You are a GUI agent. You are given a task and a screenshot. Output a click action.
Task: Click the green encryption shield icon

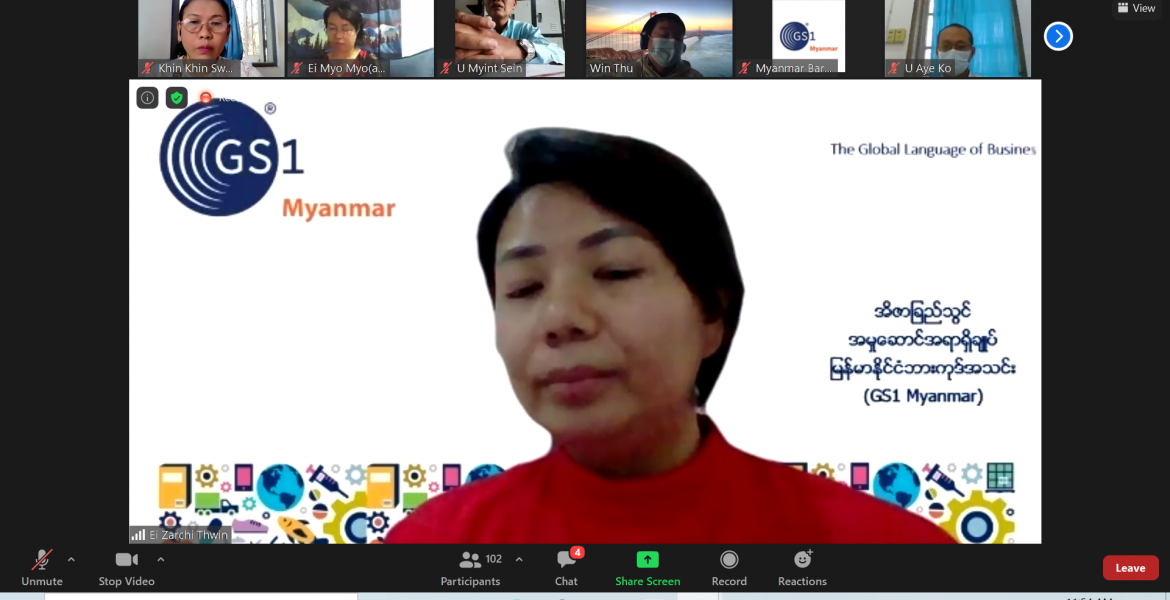[x=177, y=98]
